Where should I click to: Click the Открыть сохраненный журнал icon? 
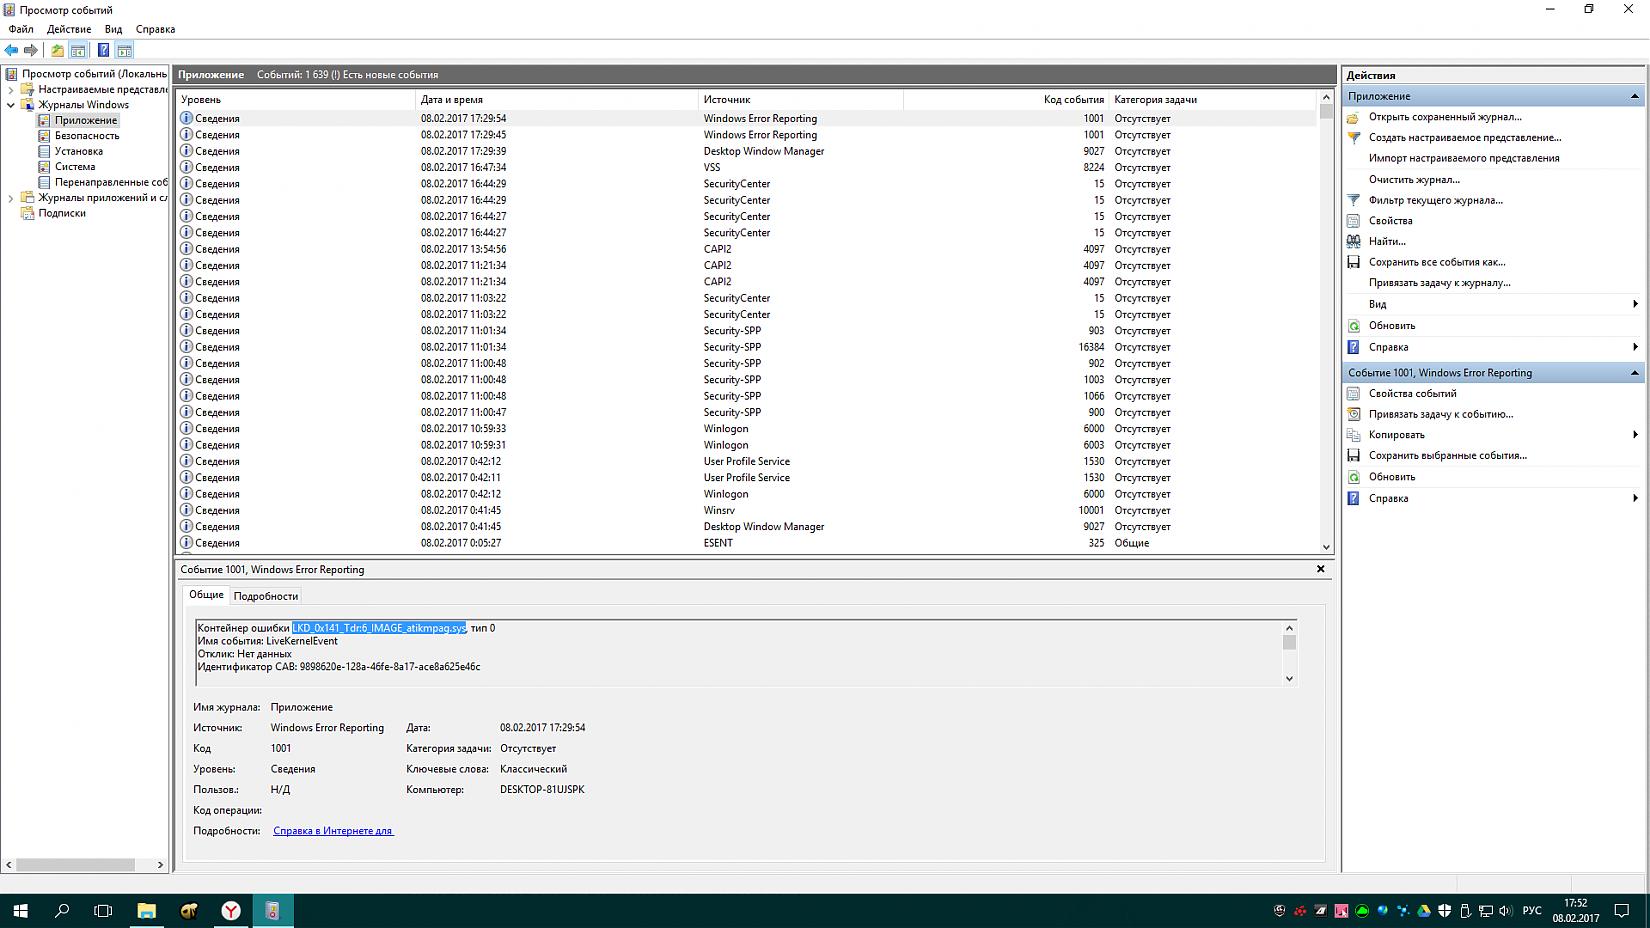click(x=1353, y=117)
